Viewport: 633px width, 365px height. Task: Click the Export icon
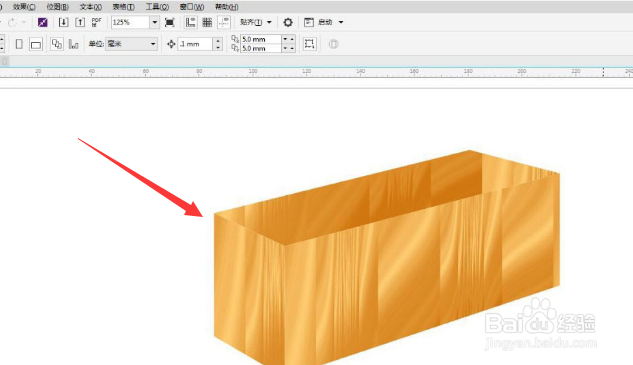(80, 22)
